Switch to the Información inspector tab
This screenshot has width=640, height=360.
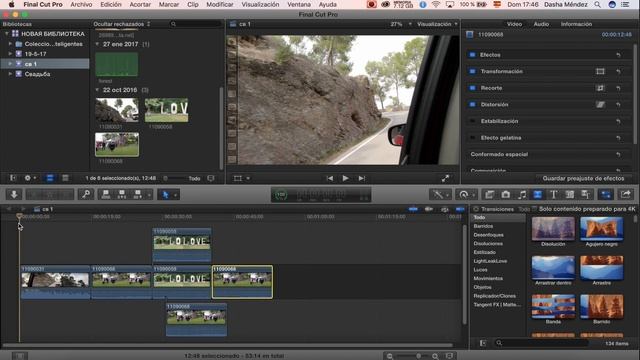pos(576,24)
